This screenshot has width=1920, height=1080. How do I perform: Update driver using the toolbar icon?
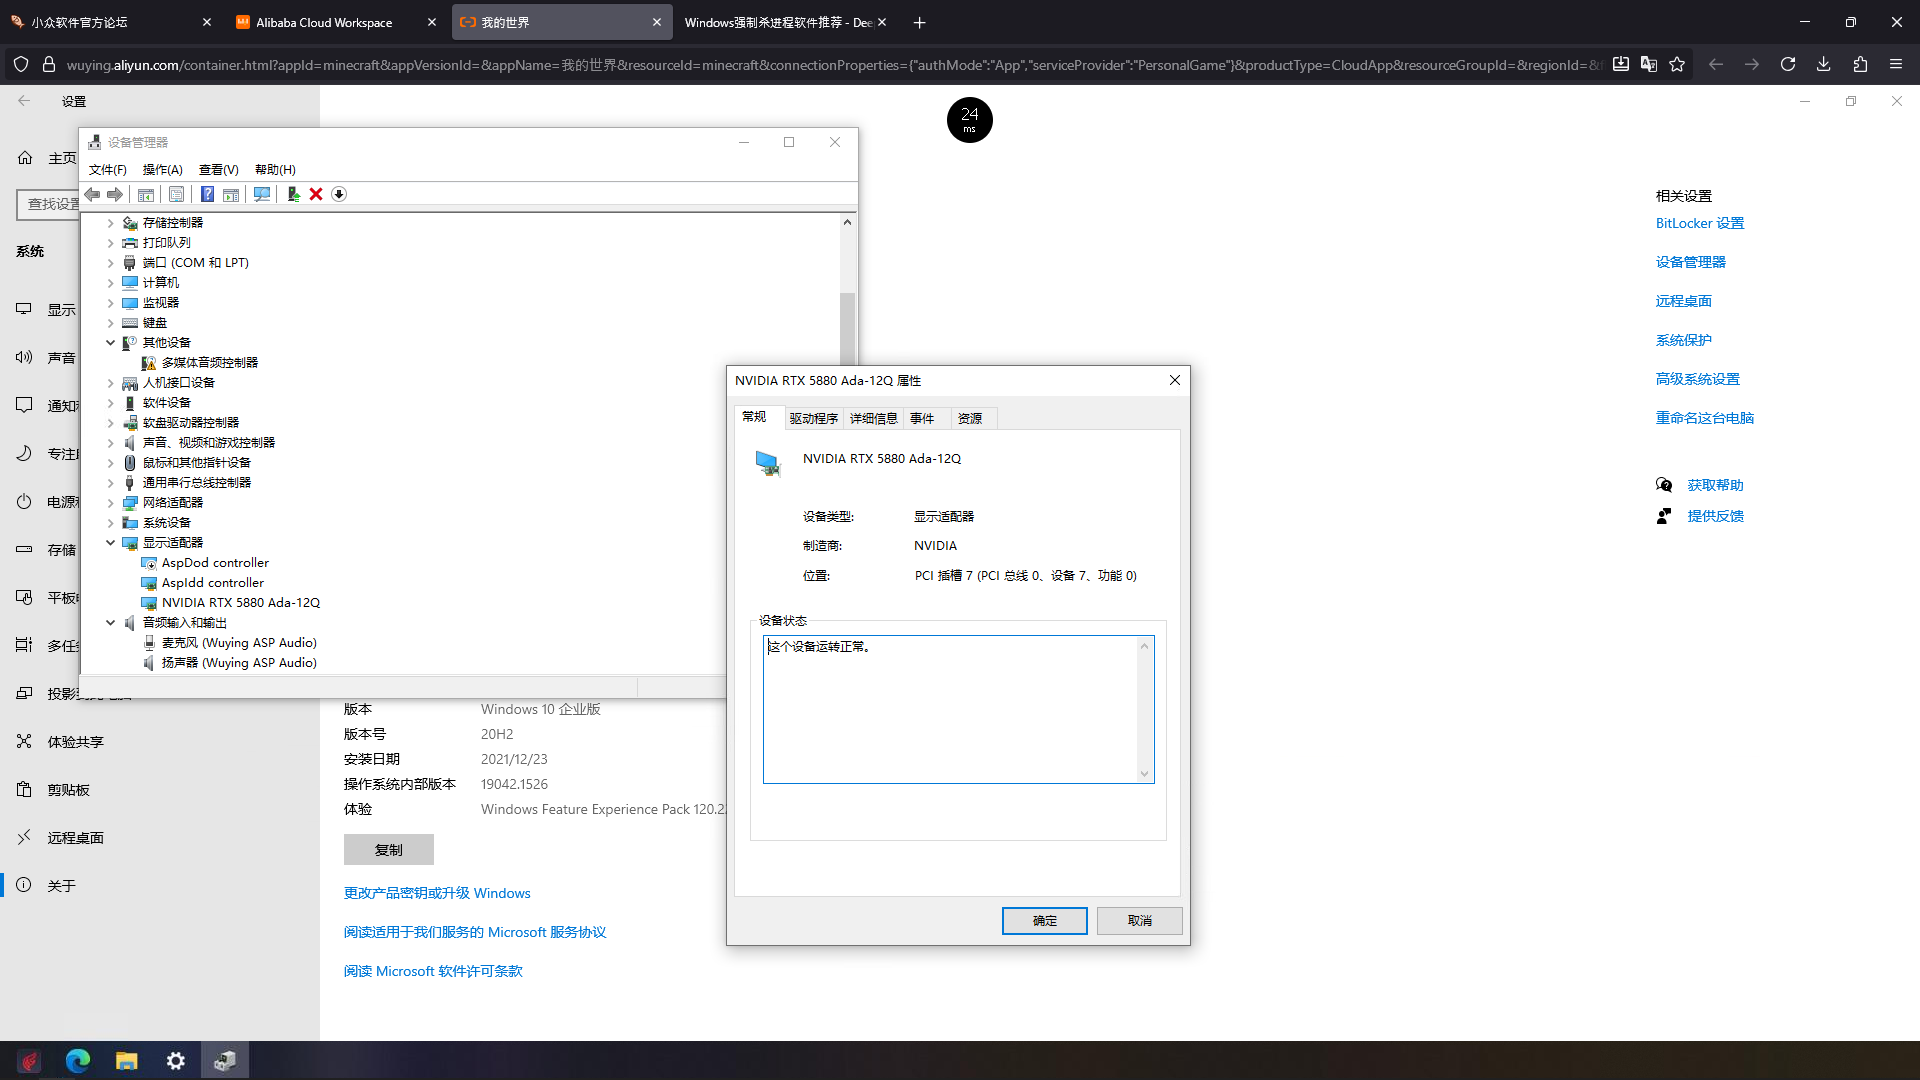coord(293,193)
